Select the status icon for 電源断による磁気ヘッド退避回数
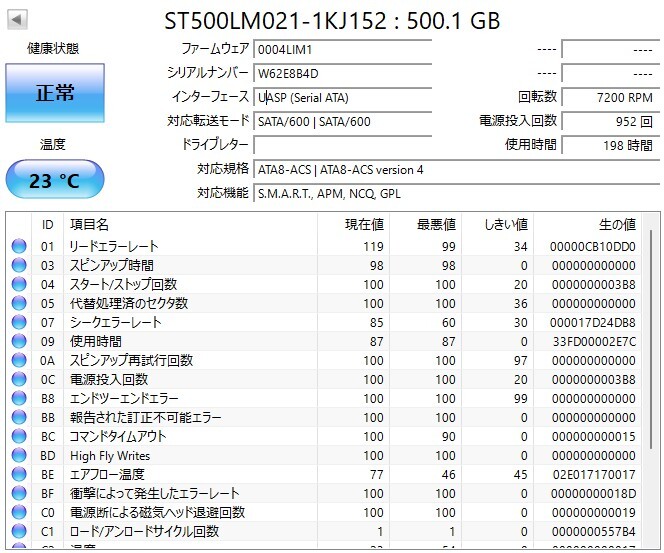664x553 pixels. point(19,512)
